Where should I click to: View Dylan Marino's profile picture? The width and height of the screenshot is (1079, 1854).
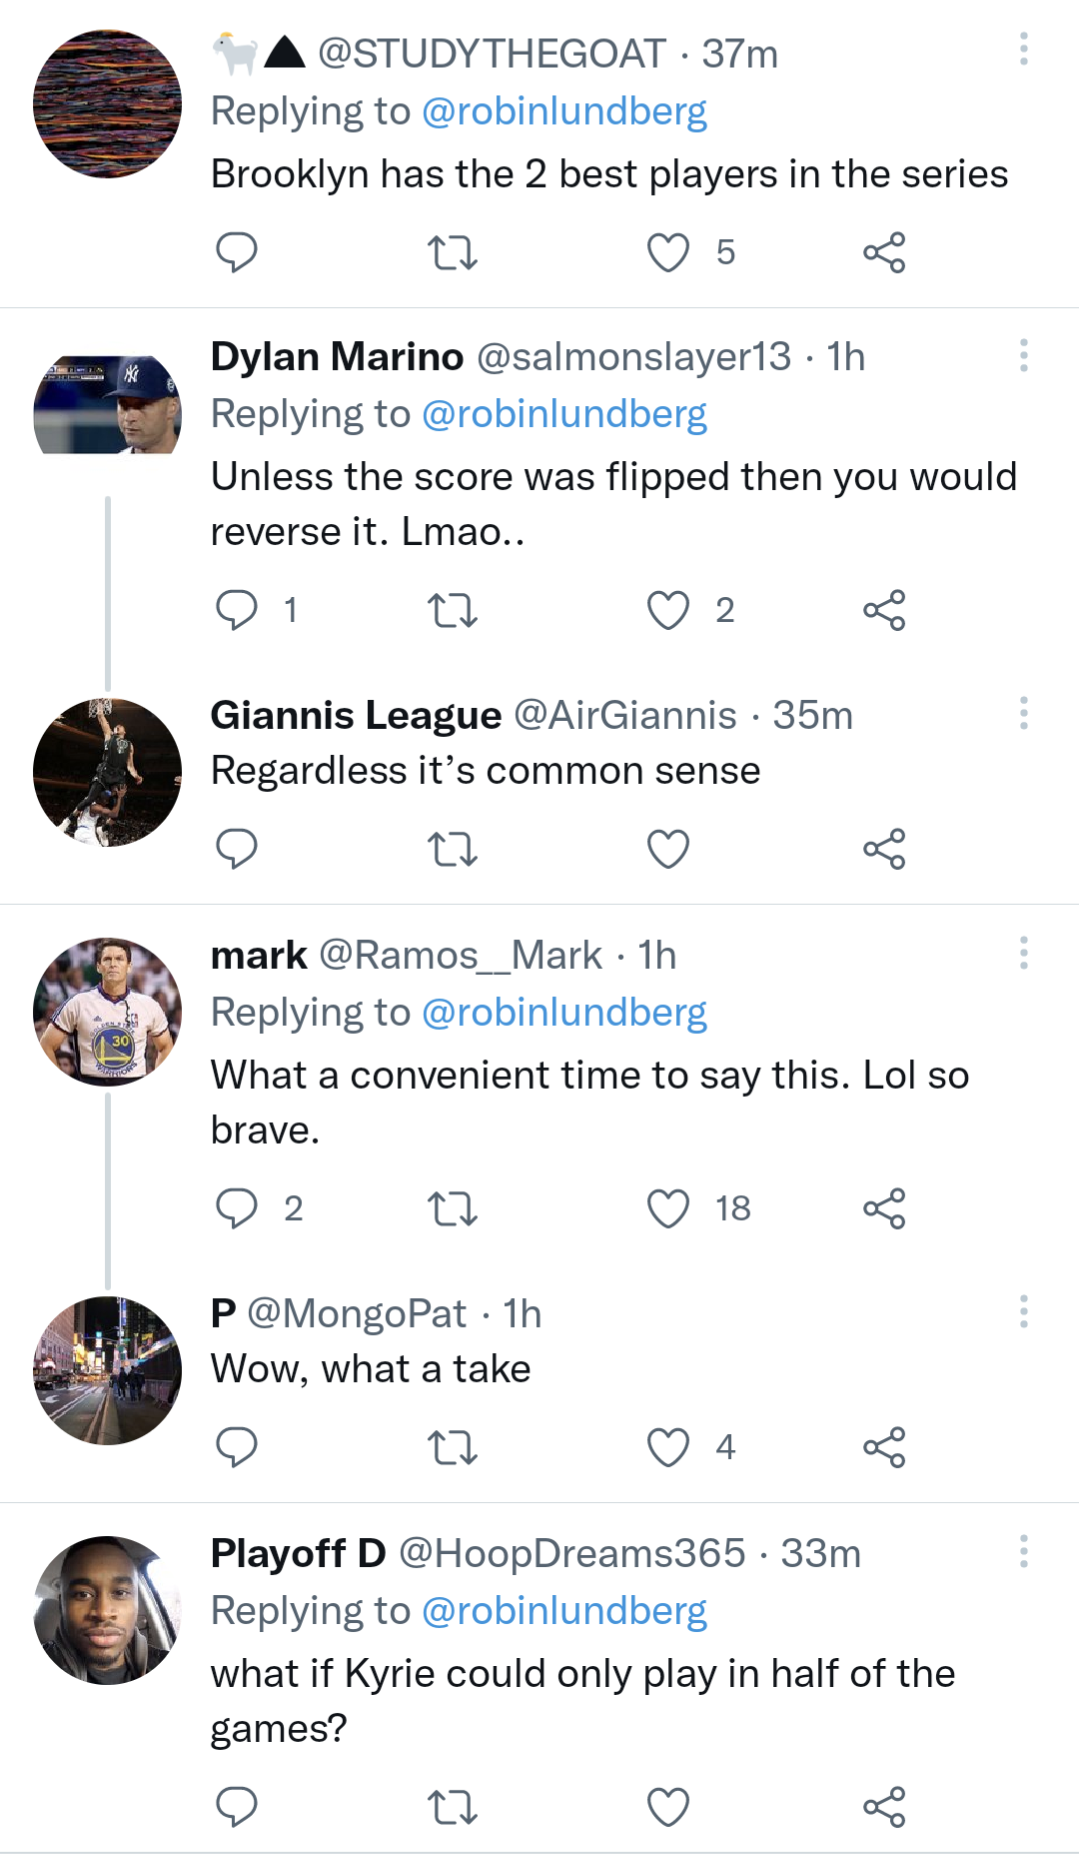tap(108, 405)
